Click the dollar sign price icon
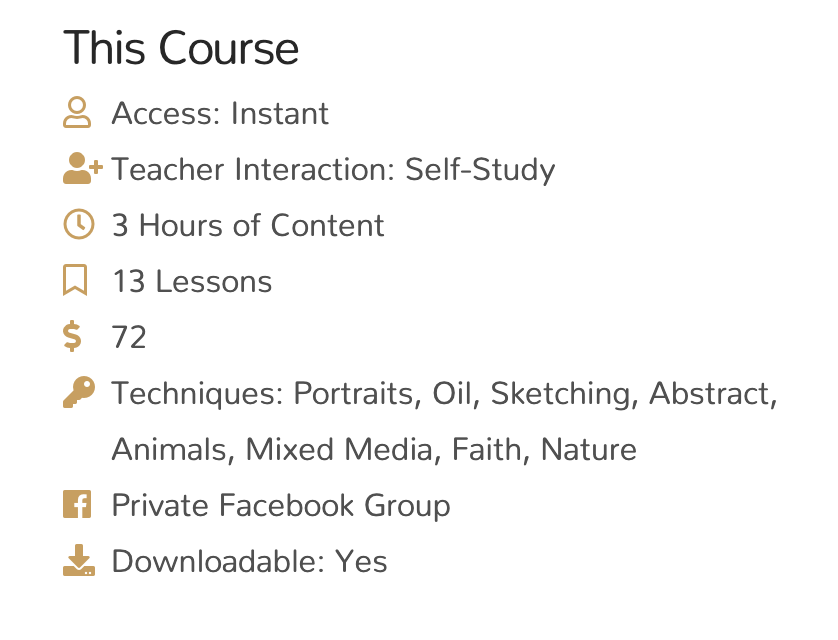Screen dimensions: 838x640 pyautogui.click(x=72, y=336)
